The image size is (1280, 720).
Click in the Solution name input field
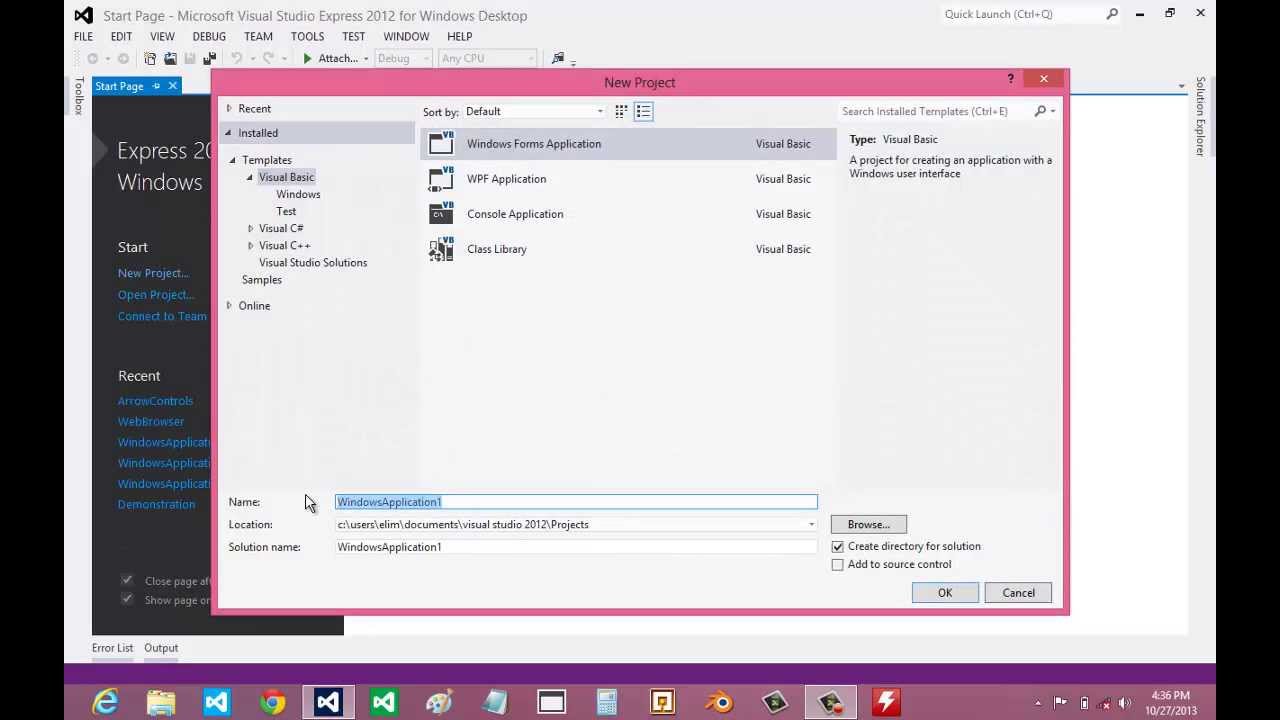pos(576,547)
